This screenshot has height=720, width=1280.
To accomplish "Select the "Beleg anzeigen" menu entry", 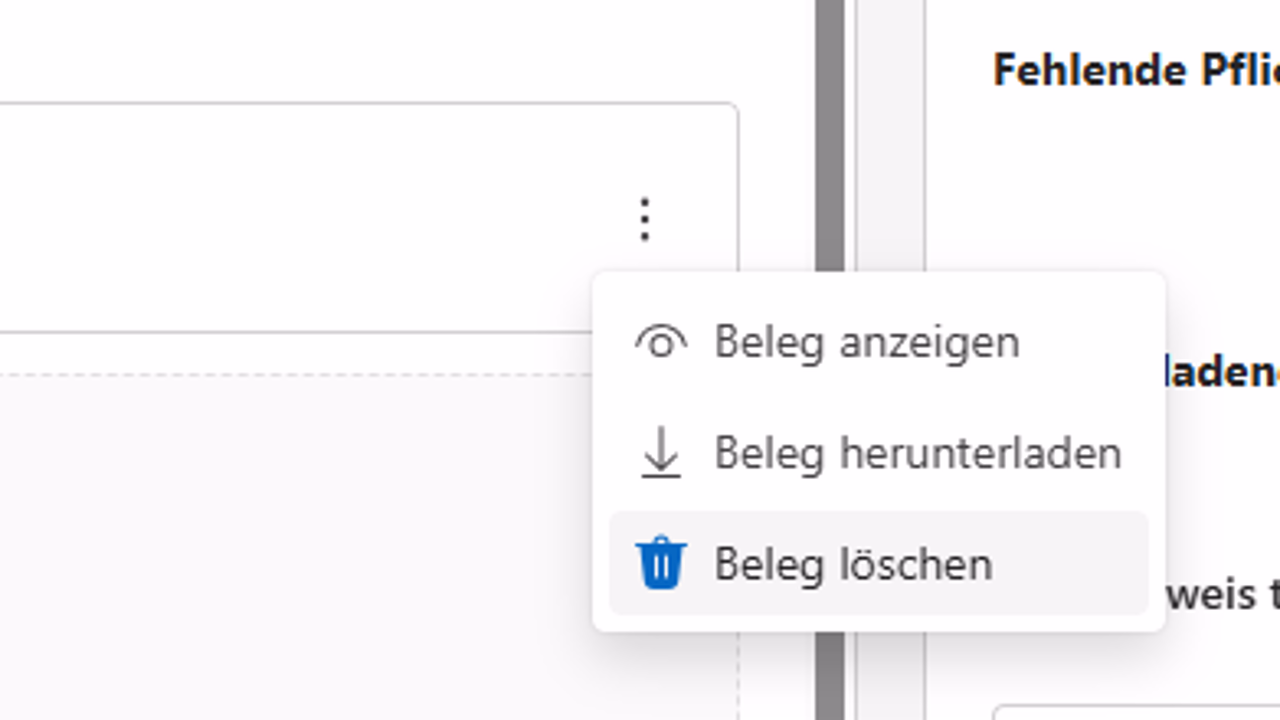I will click(x=866, y=342).
